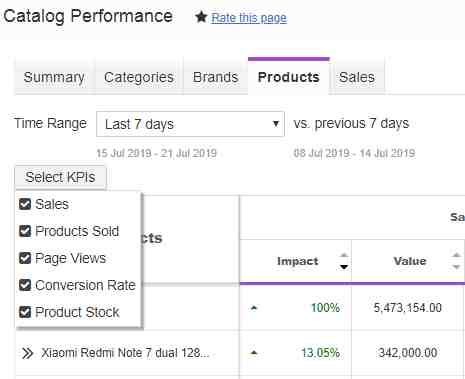
Task: Click the Impact column header
Action: [297, 261]
